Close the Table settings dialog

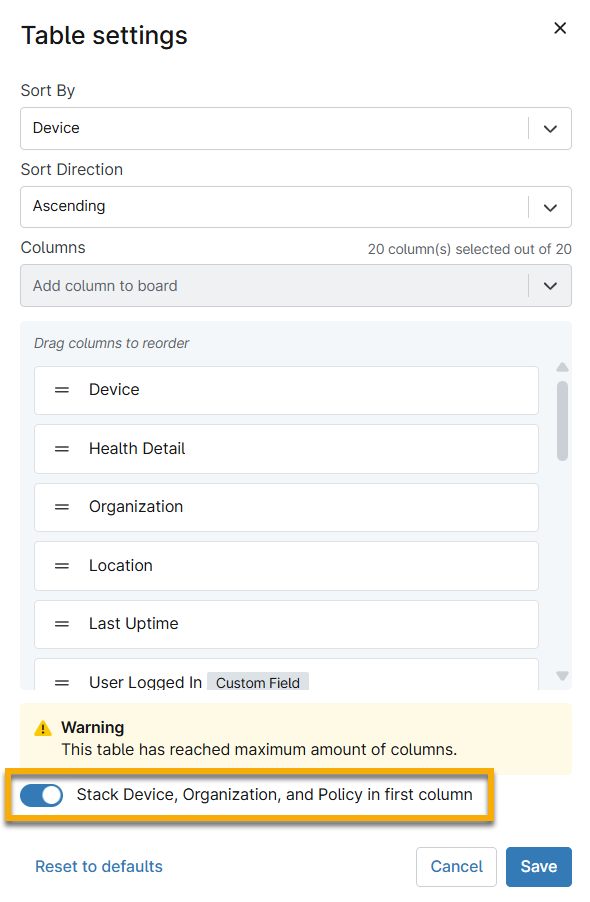[x=560, y=28]
